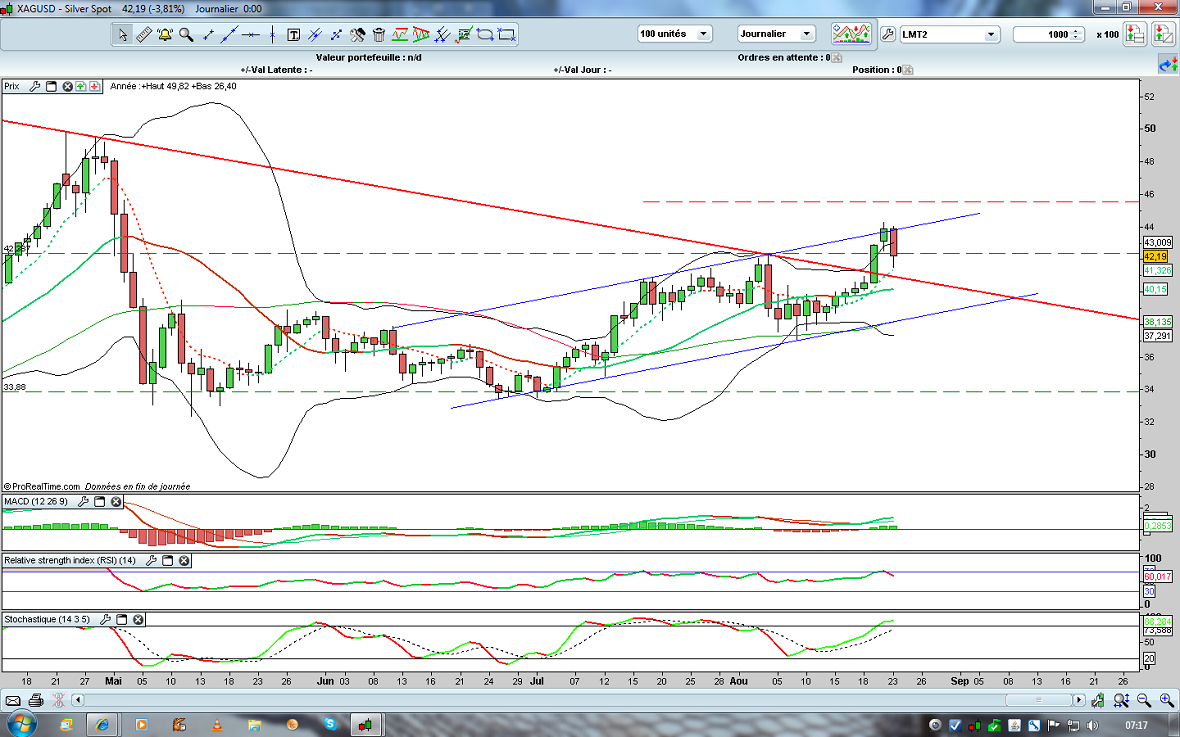Click the Position count label
This screenshot has height=737, width=1180.
(x=876, y=70)
